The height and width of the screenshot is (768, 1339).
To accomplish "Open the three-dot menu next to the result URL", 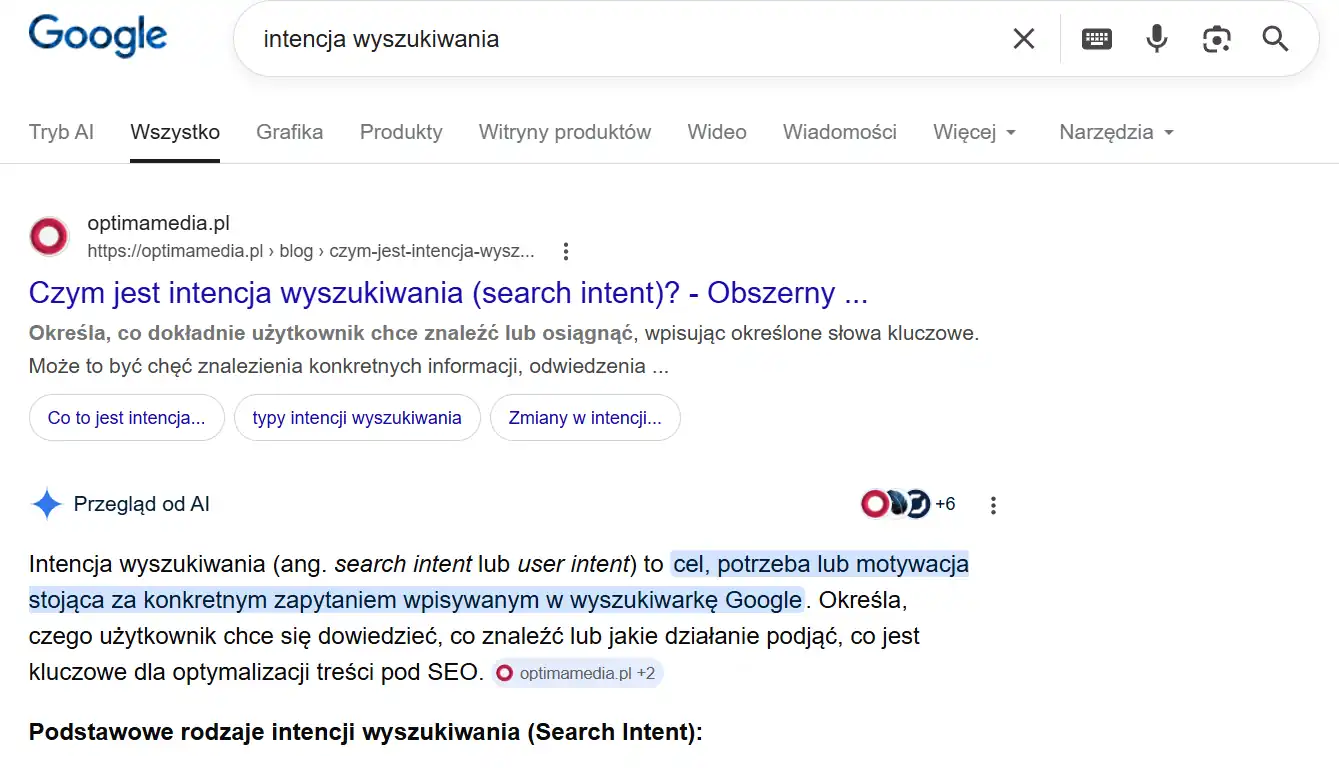I will tap(565, 251).
